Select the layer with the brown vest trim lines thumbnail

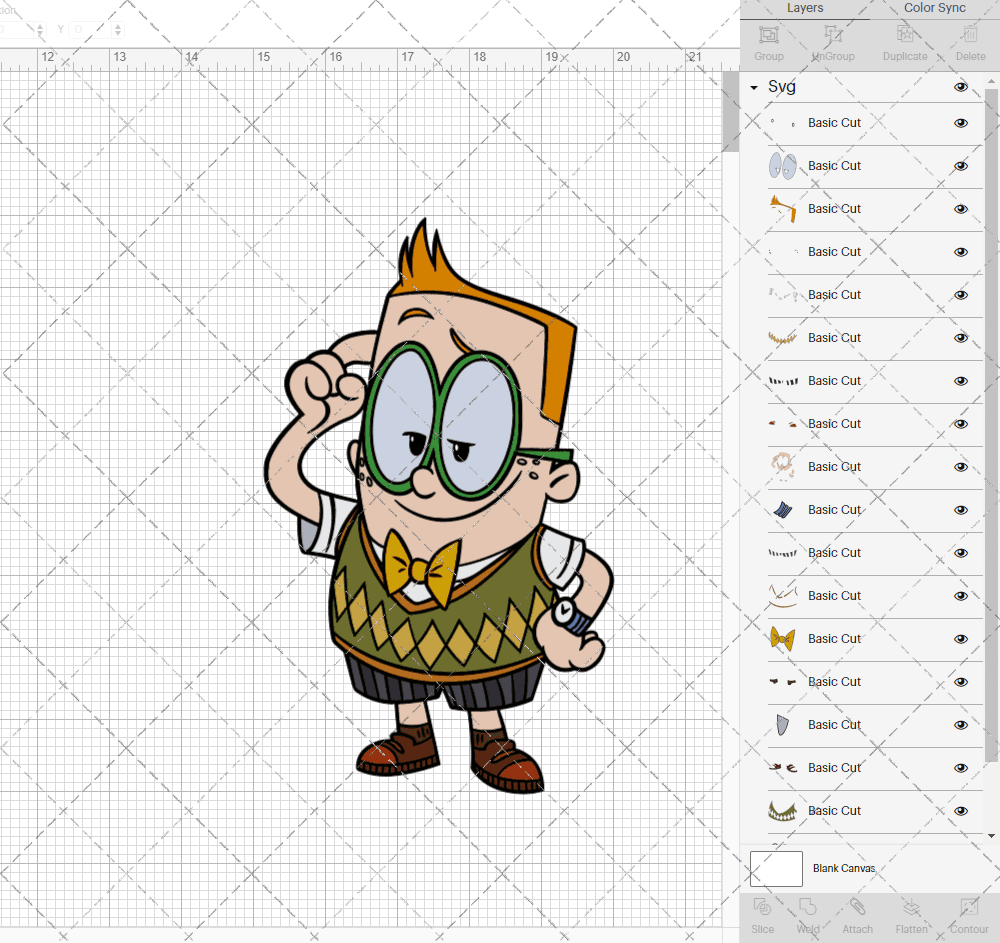874,596
